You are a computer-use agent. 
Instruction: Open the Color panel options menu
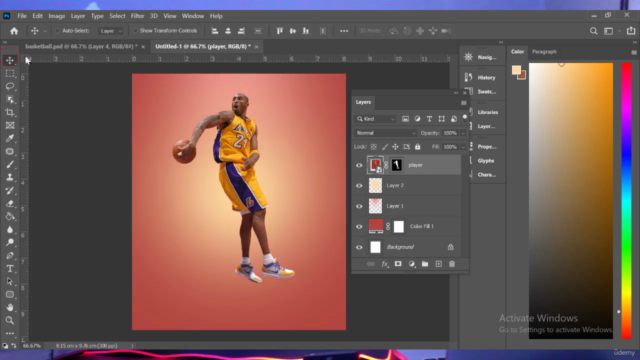pyautogui.click(x=634, y=52)
